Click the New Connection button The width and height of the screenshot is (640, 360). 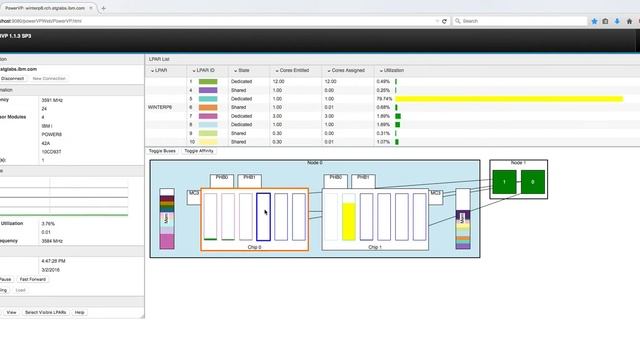point(49,78)
